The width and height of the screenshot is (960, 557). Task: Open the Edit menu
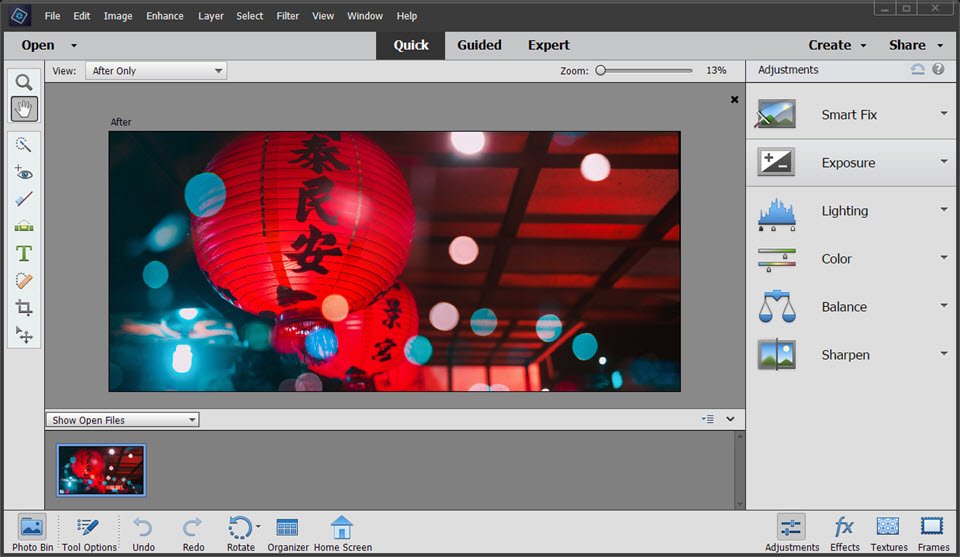click(81, 16)
